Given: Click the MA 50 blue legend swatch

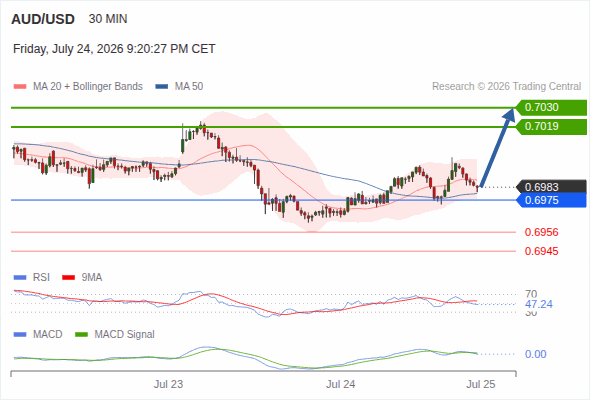Looking at the screenshot, I should (x=161, y=87).
